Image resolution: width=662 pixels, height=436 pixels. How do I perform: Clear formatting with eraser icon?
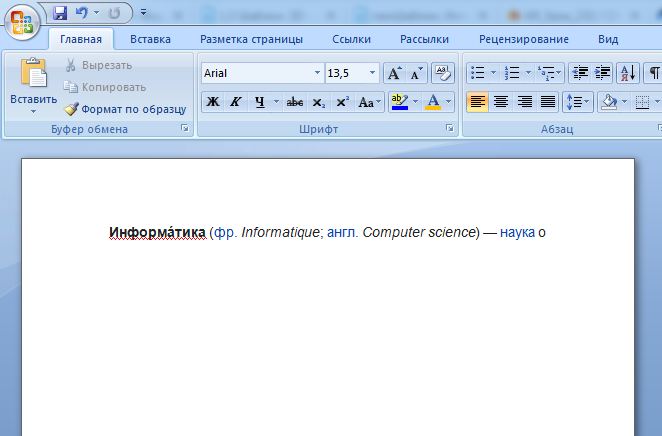click(442, 73)
